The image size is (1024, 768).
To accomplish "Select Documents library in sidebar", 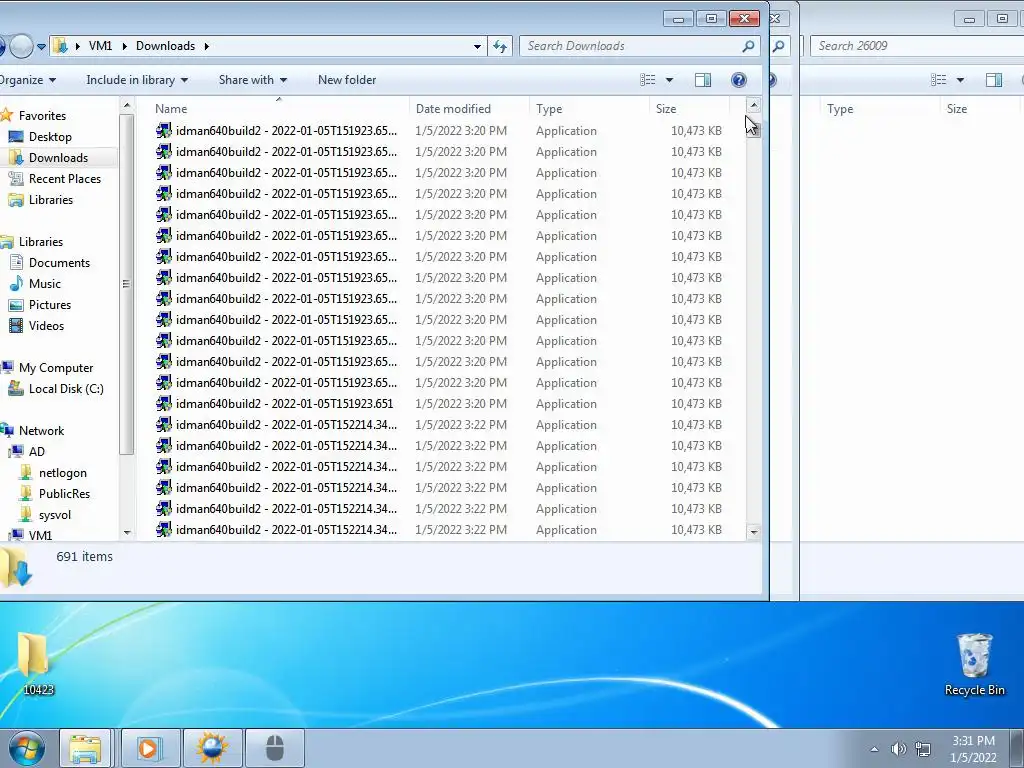I will [x=59, y=263].
